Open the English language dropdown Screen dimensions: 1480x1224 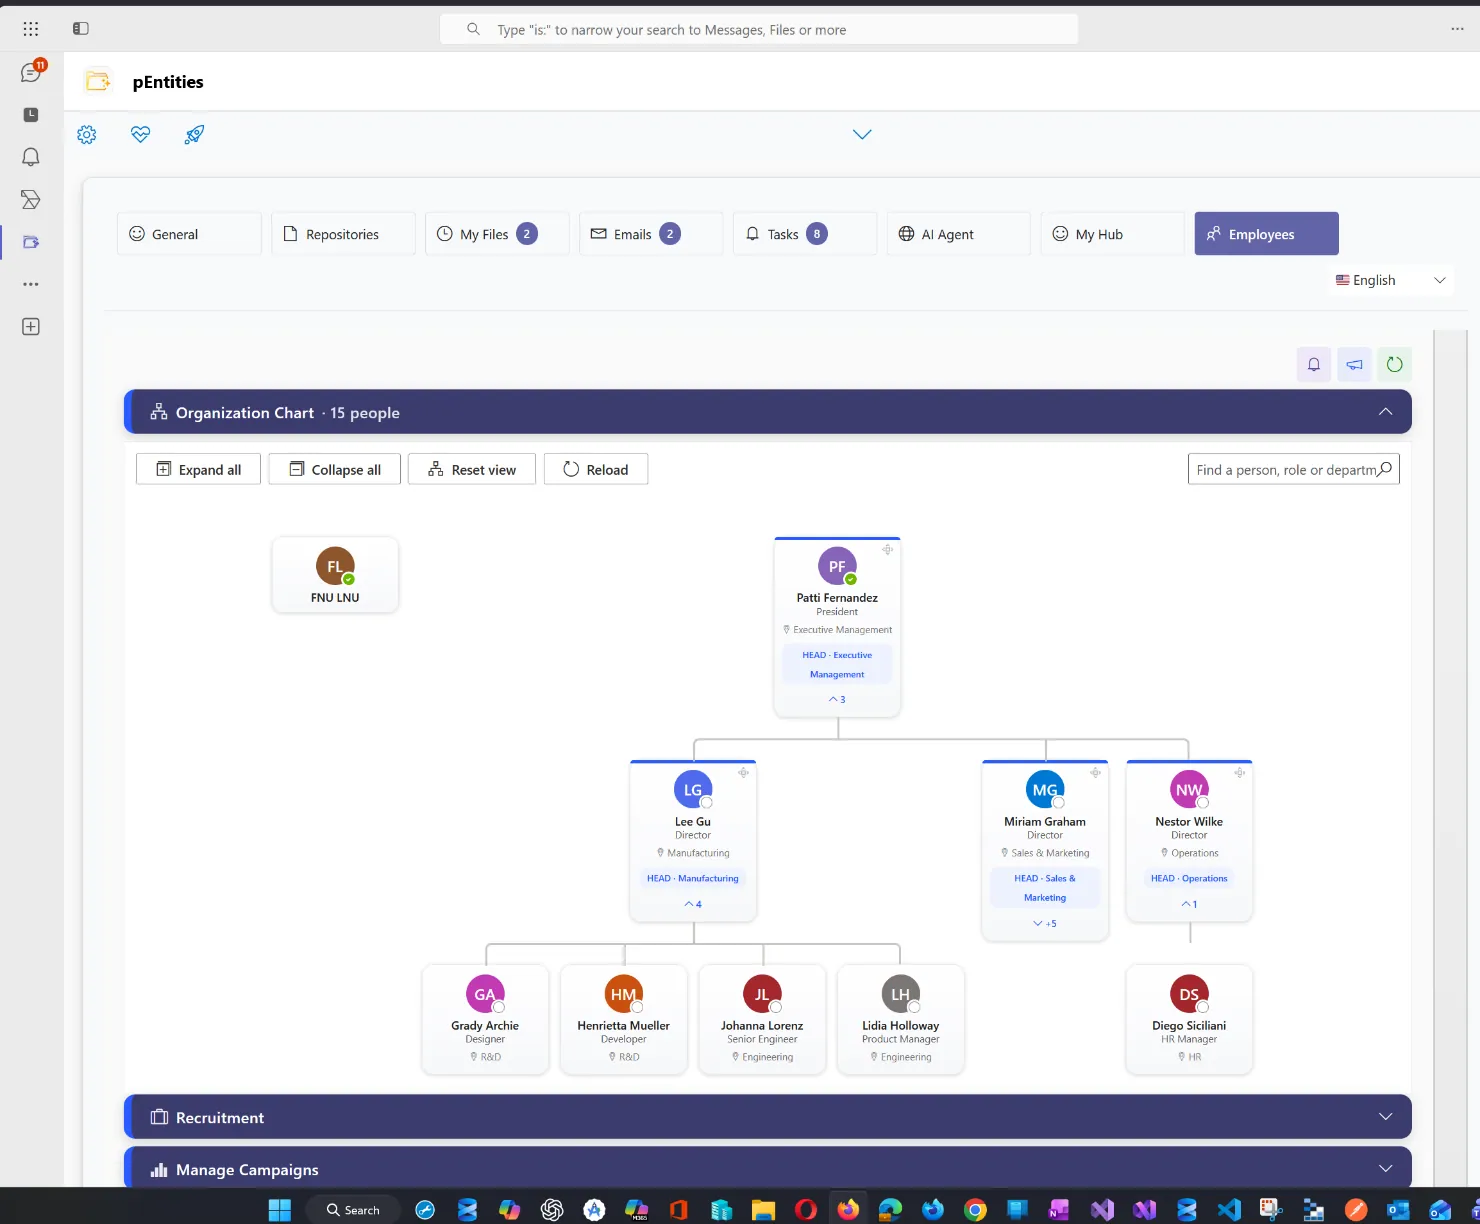point(1391,281)
